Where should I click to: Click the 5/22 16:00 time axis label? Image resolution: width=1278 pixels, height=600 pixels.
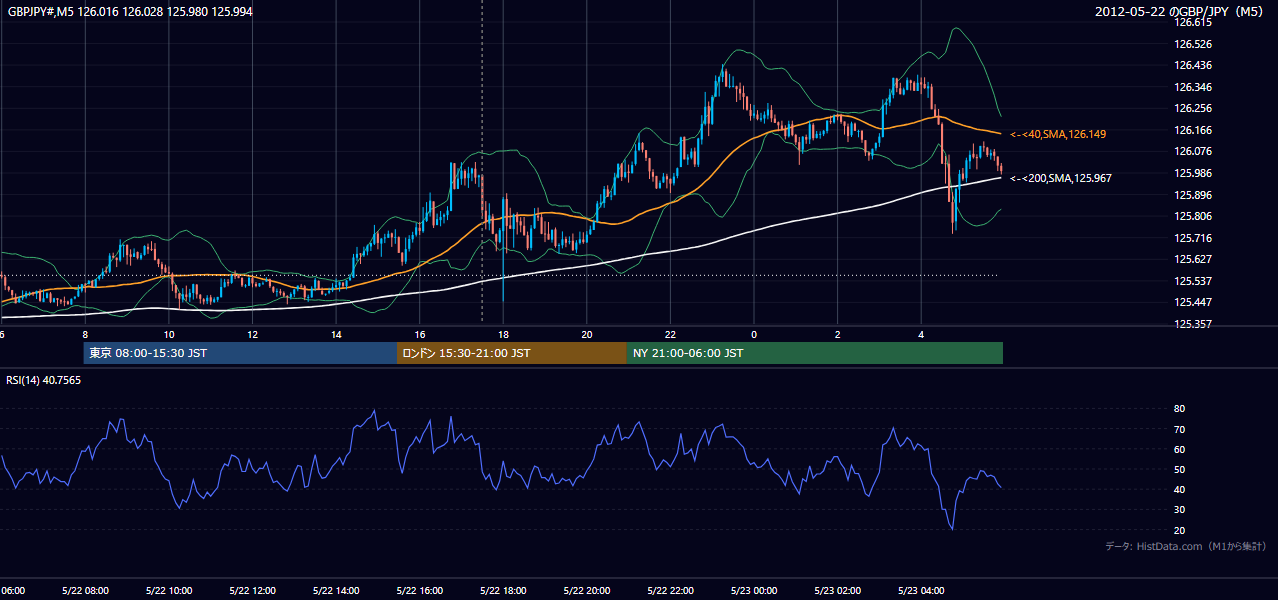419,590
